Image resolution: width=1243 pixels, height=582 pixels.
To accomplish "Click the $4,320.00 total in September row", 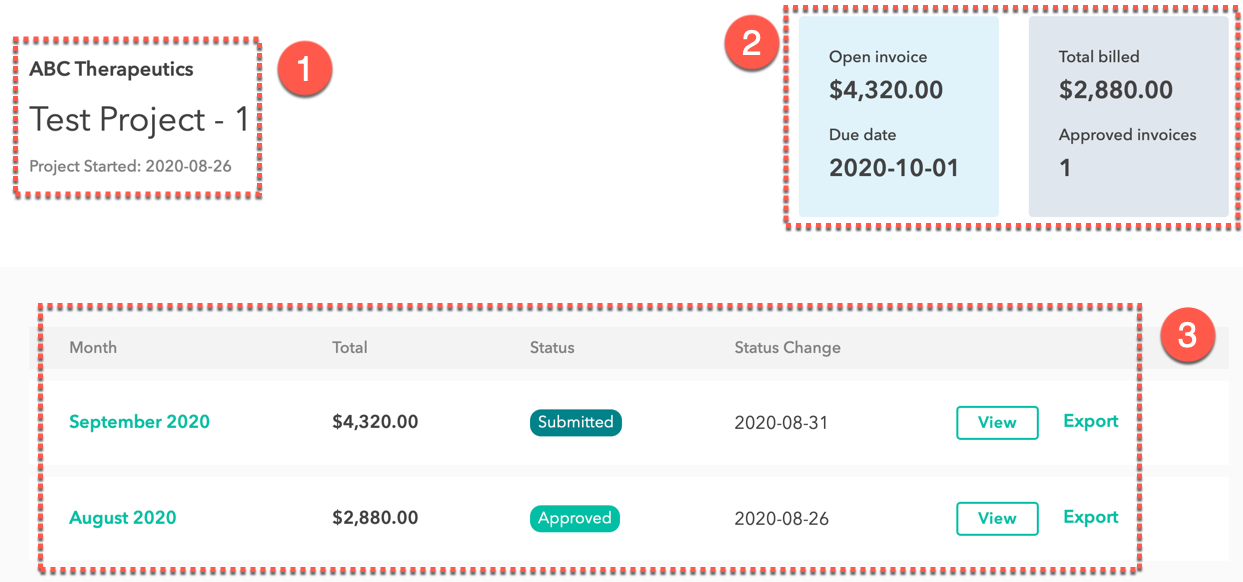I will (x=375, y=422).
